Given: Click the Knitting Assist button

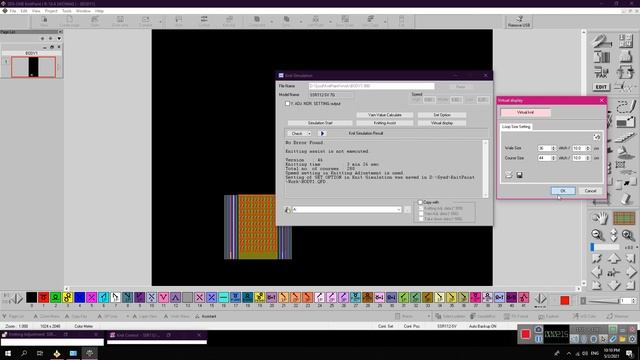Looking at the screenshot, I should tap(385, 123).
